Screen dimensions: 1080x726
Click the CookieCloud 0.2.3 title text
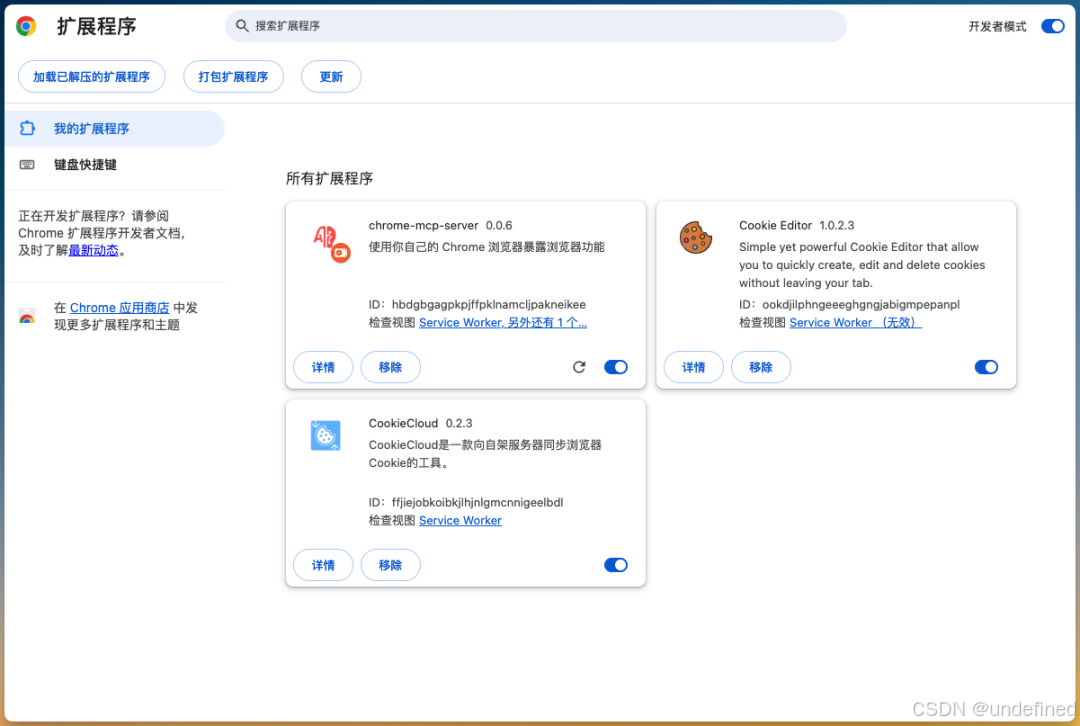[420, 423]
